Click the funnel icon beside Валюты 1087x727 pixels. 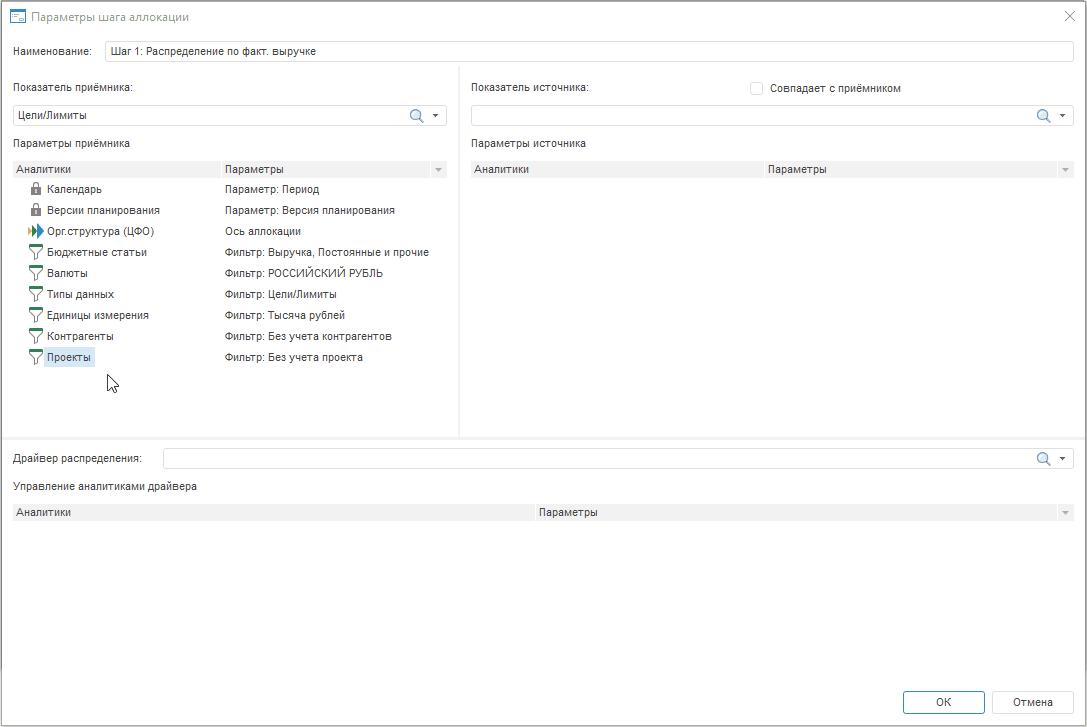click(x=36, y=273)
